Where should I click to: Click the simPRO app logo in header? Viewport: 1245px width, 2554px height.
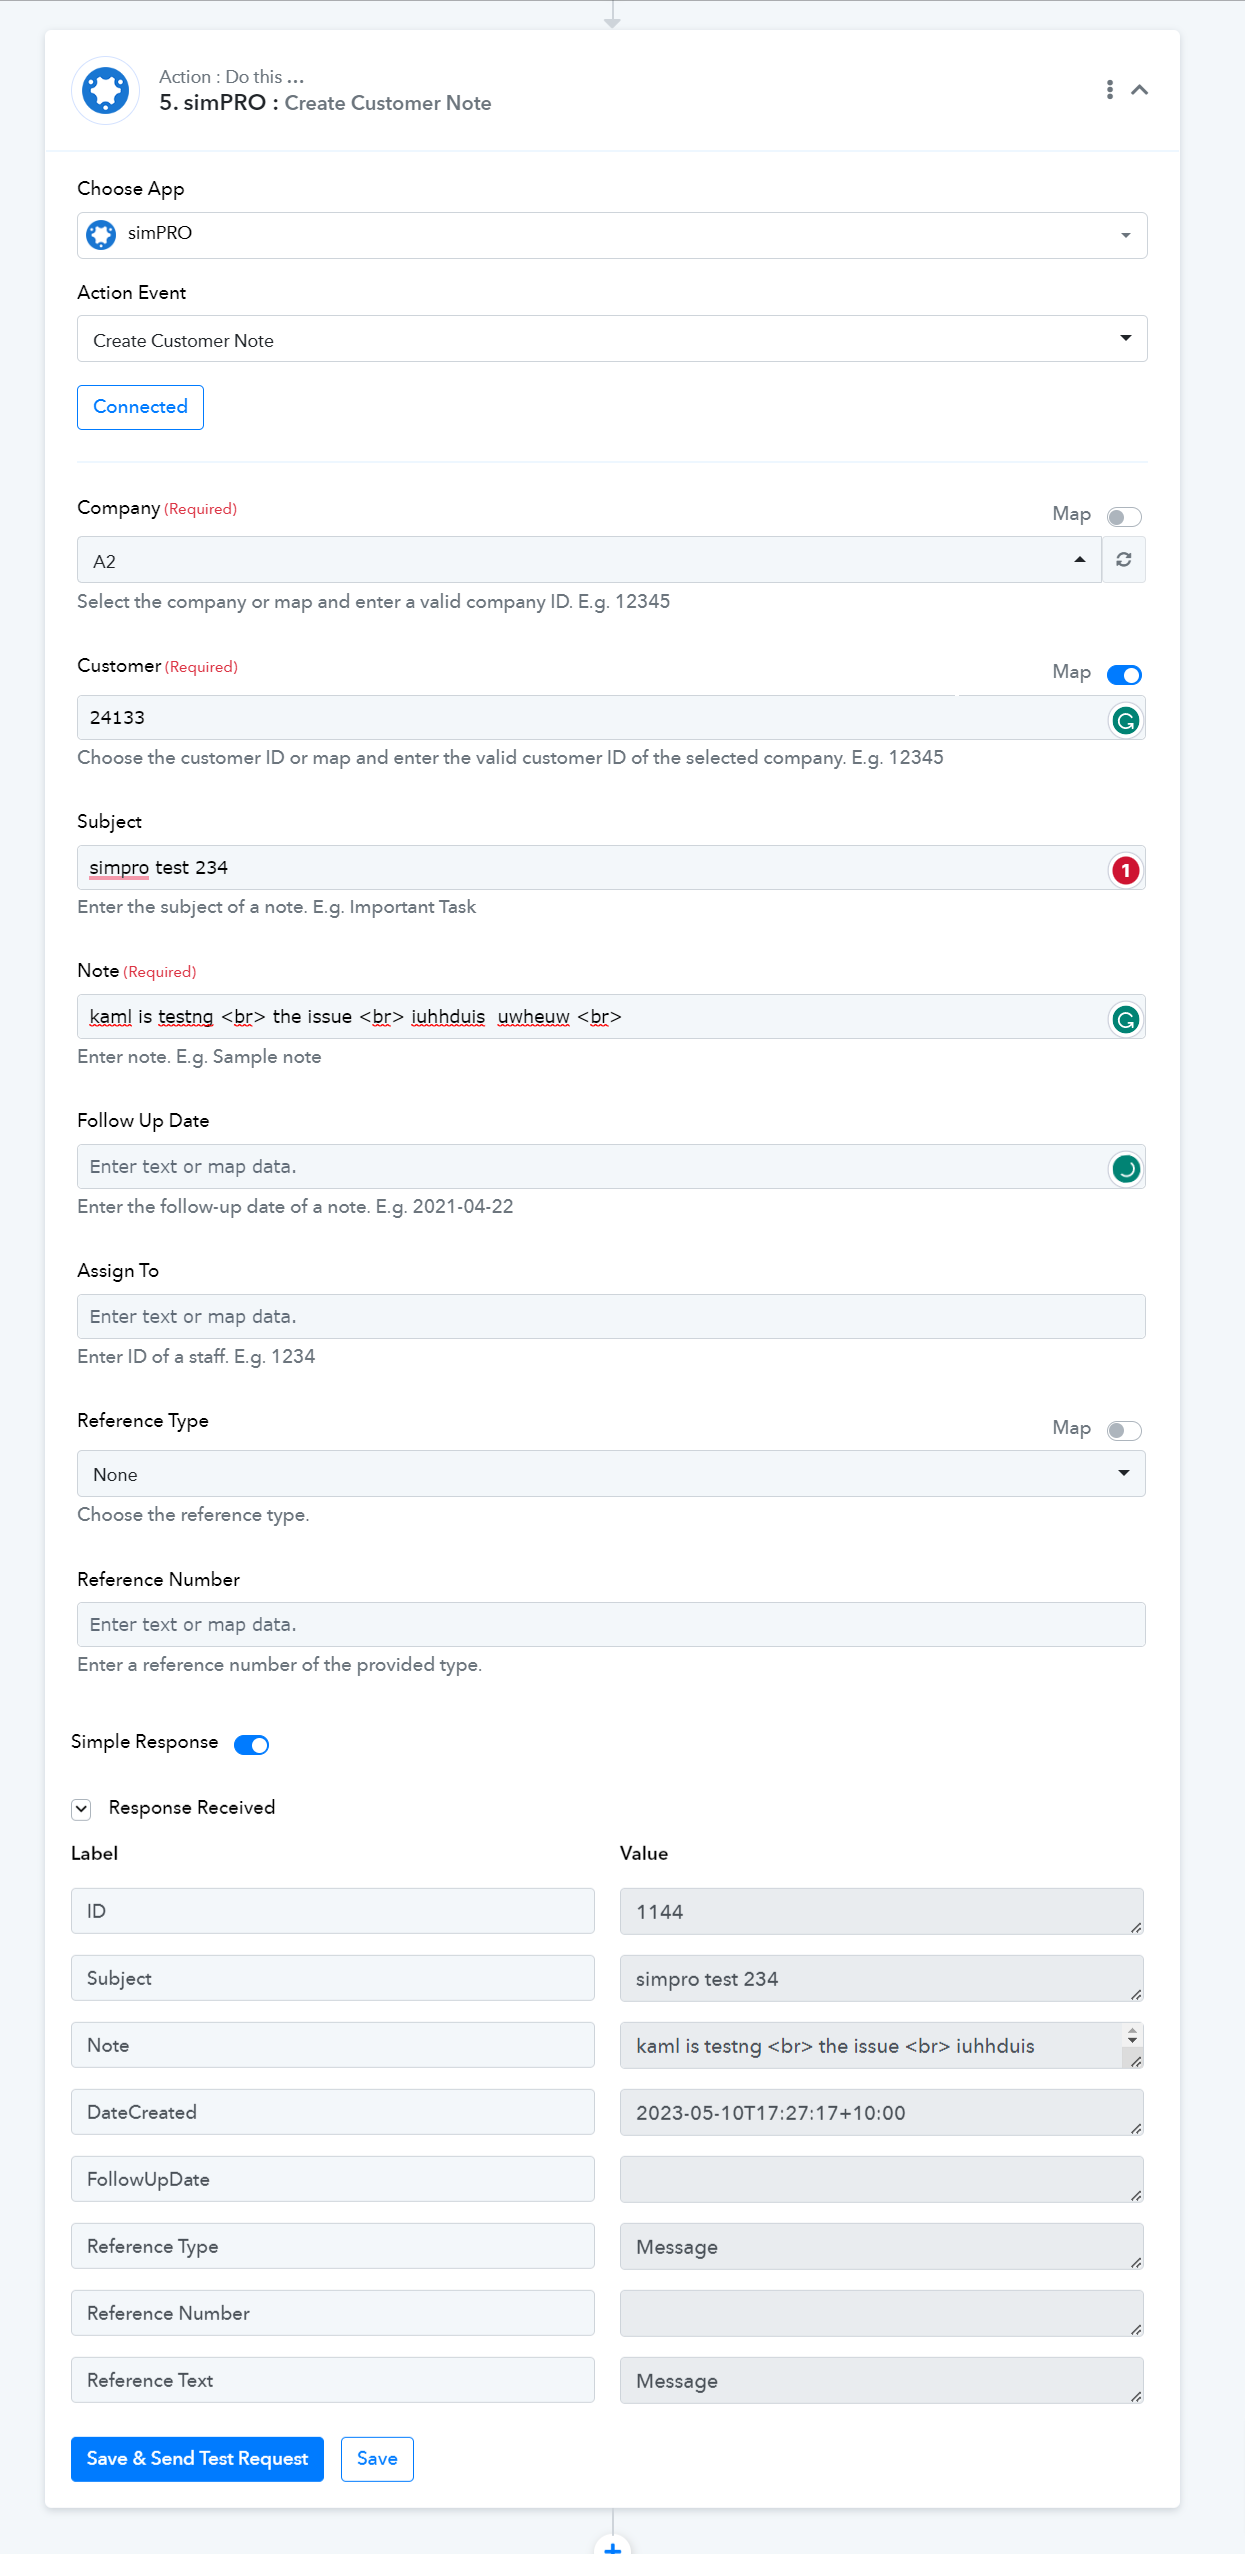coord(105,90)
